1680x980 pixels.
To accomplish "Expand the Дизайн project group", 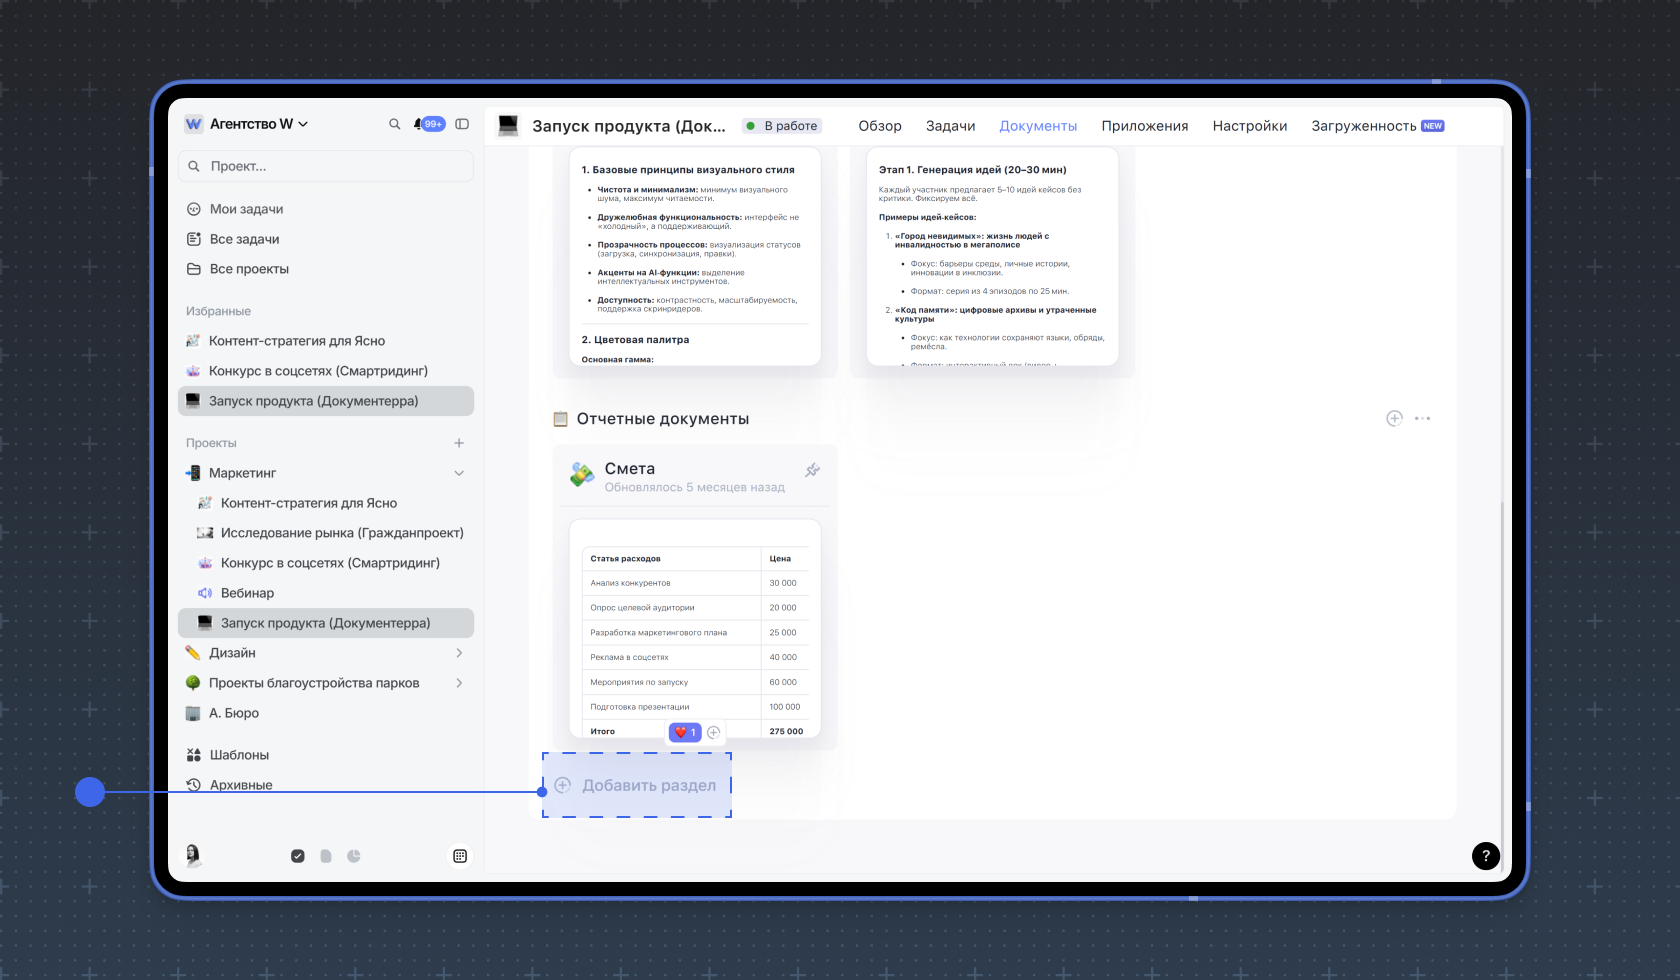I will (x=459, y=653).
